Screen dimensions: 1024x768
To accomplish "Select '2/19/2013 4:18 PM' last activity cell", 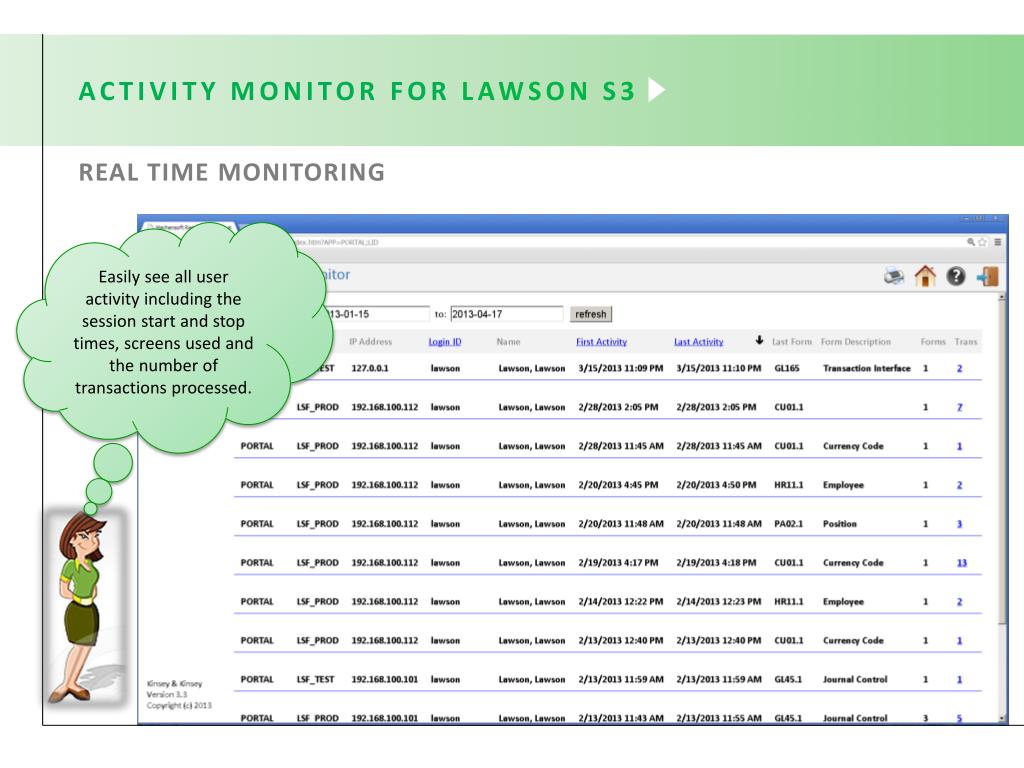I will [716, 562].
